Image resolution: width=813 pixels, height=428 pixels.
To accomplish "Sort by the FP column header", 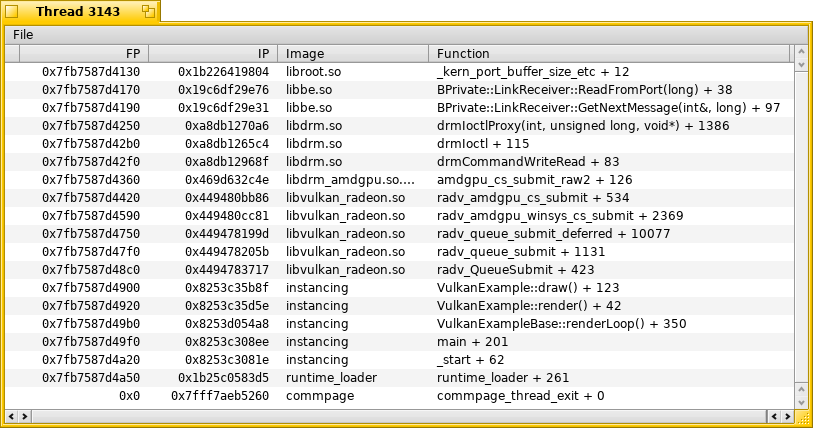I will point(84,54).
